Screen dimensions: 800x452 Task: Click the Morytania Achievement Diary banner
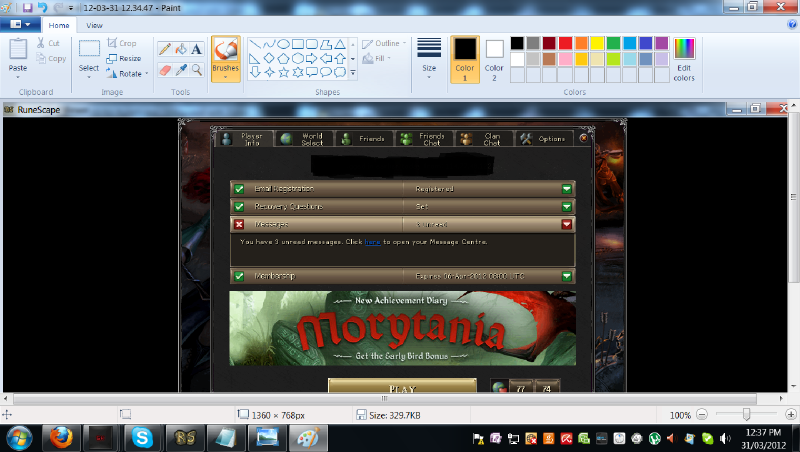(403, 328)
